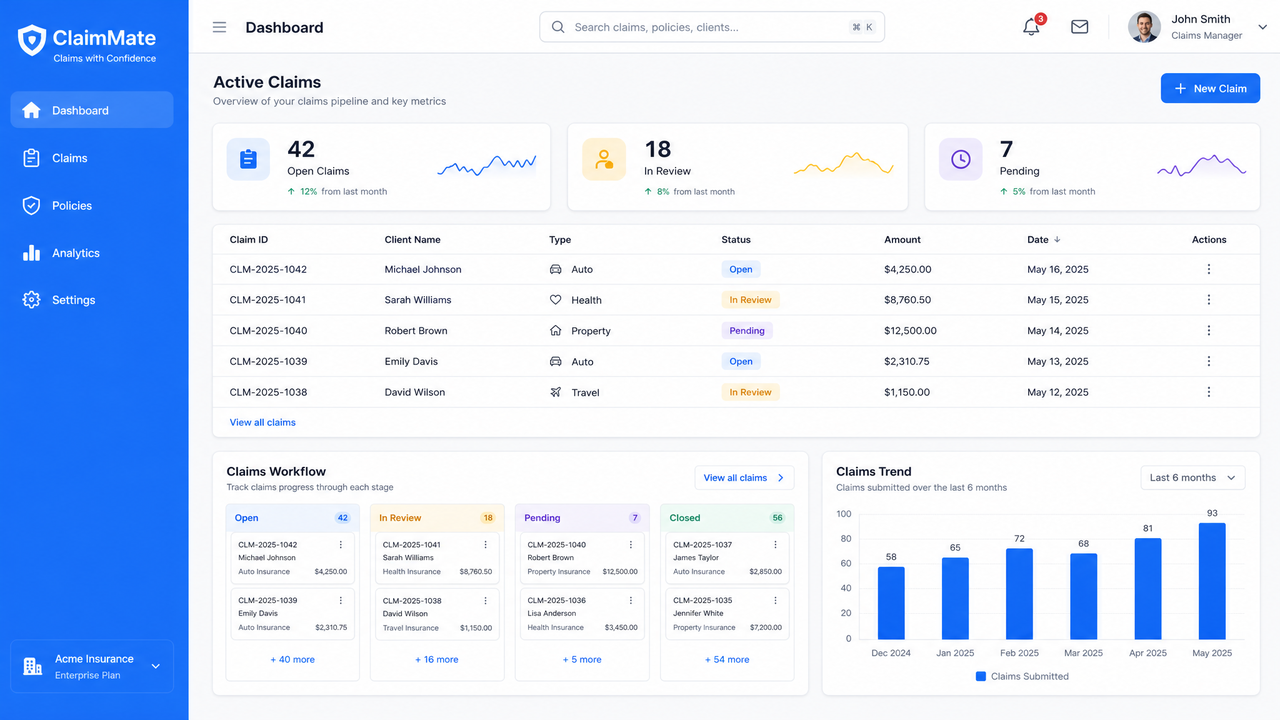The width and height of the screenshot is (1280, 720).
Task: Click the May 2025 bar in chart
Action: pyautogui.click(x=1212, y=581)
